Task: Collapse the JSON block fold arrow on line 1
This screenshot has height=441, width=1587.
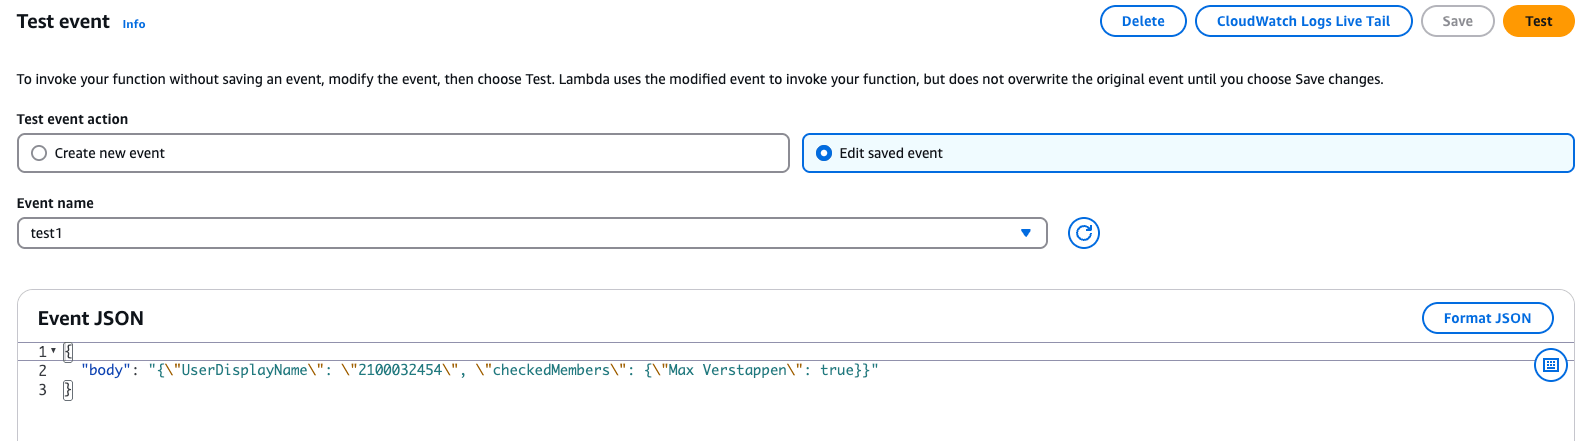Action: tap(53, 351)
